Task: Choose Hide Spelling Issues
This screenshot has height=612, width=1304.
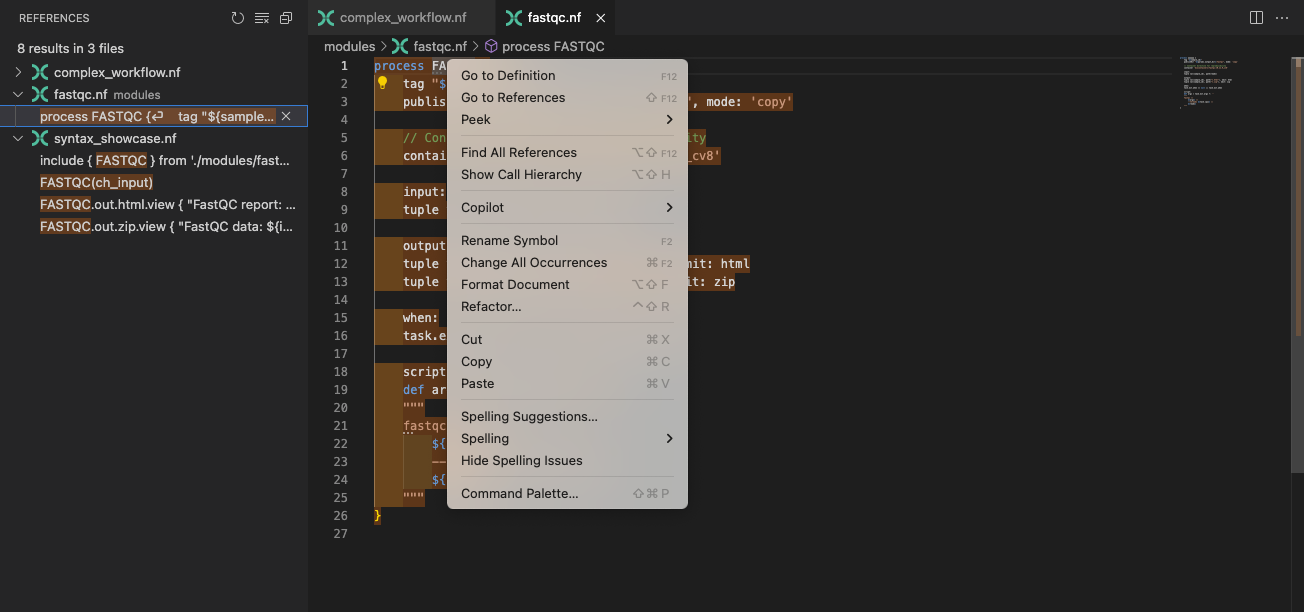Action: point(567,461)
